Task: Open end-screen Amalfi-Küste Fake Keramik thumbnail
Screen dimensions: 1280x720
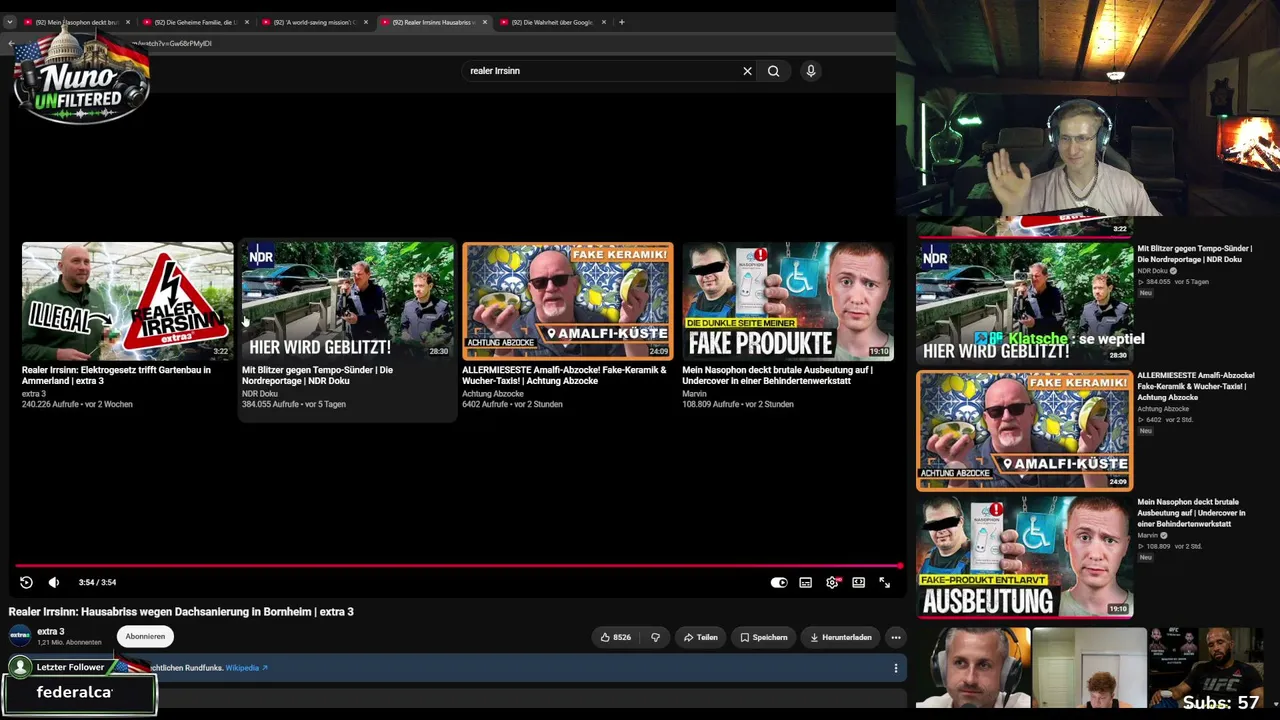Action: [x=568, y=301]
